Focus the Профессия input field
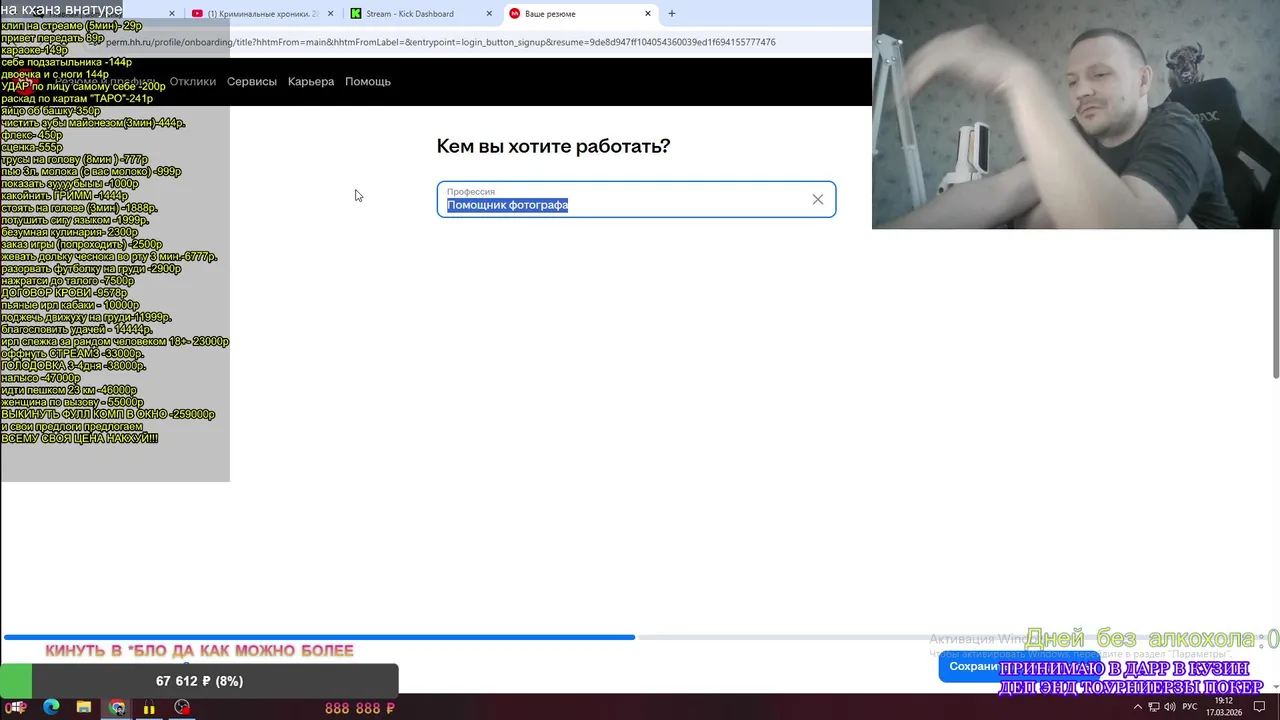The width and height of the screenshot is (1280, 720). click(636, 199)
